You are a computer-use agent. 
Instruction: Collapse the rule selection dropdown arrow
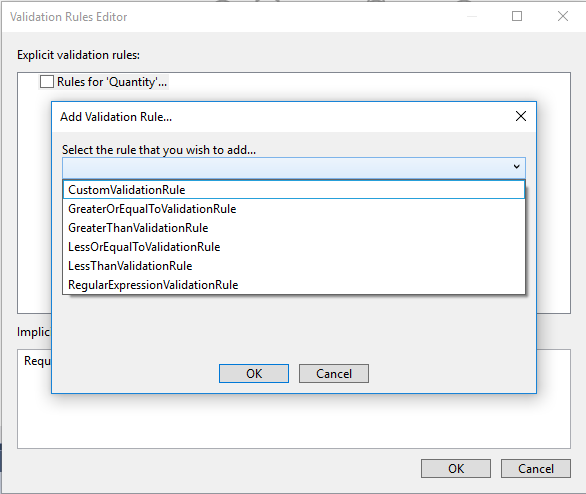pos(516,167)
